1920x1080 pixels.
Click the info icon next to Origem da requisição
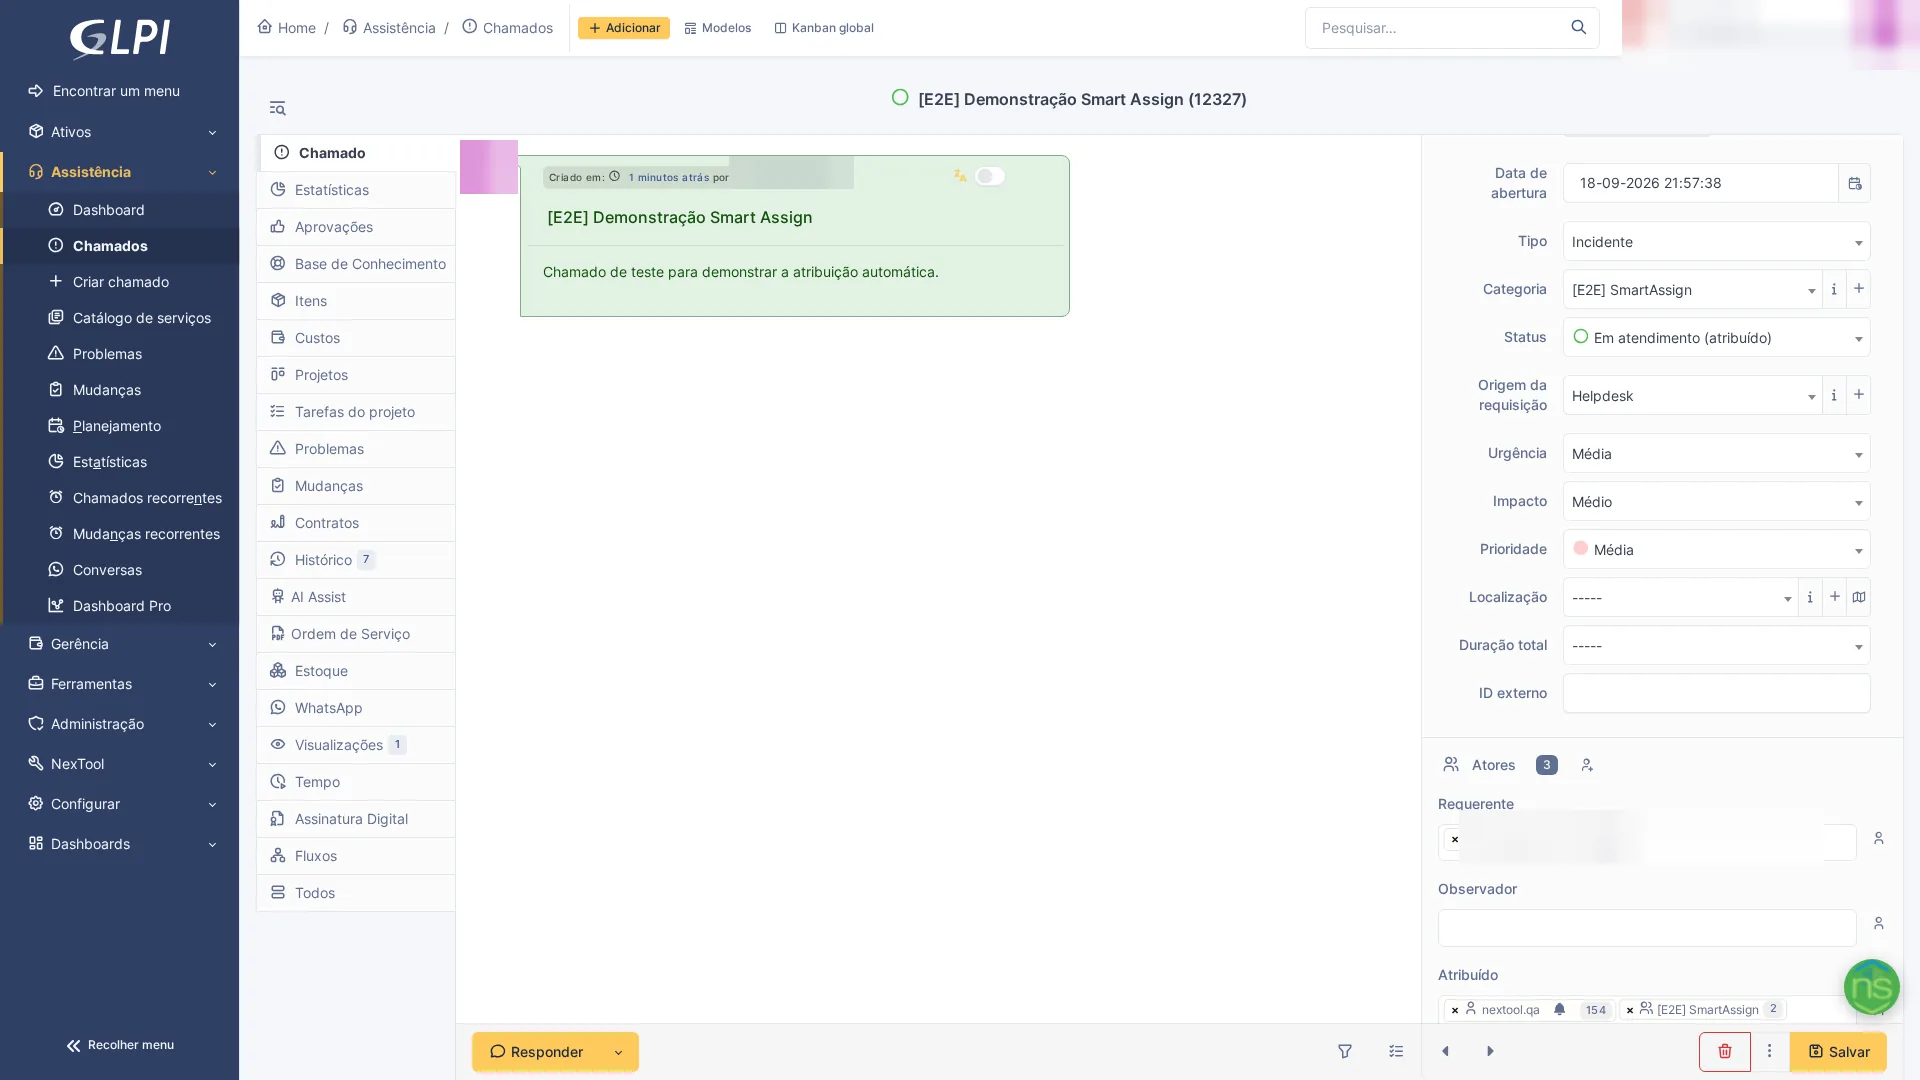(1833, 395)
